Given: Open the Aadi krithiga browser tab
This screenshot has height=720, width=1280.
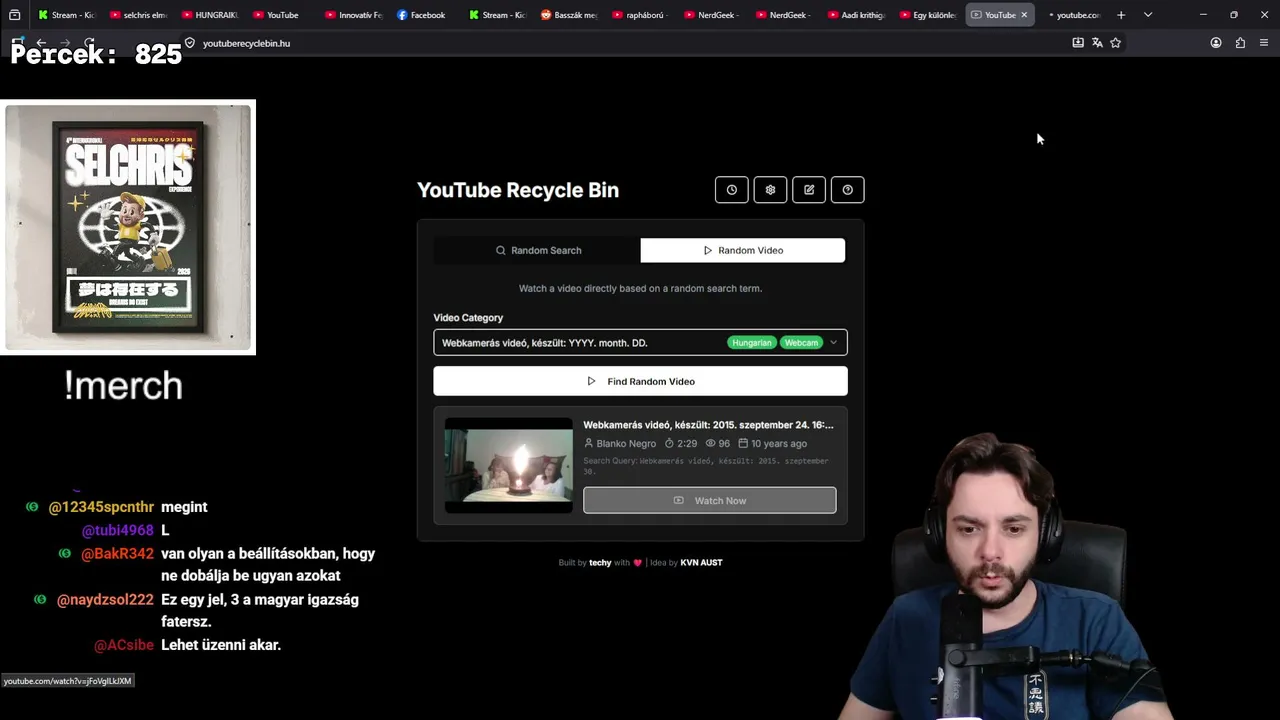Looking at the screenshot, I should coord(857,15).
